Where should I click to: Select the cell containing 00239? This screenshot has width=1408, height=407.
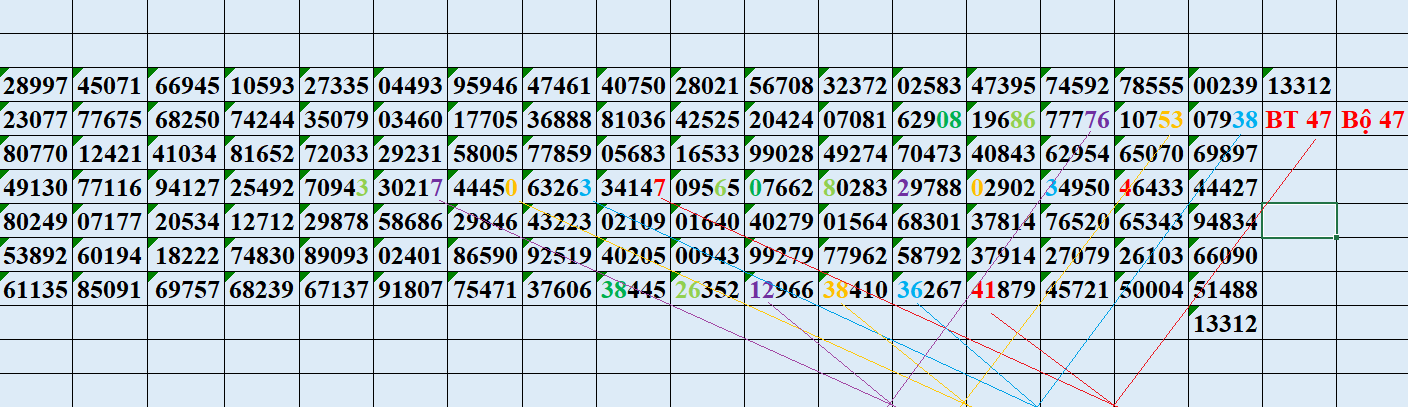[x=1225, y=86]
